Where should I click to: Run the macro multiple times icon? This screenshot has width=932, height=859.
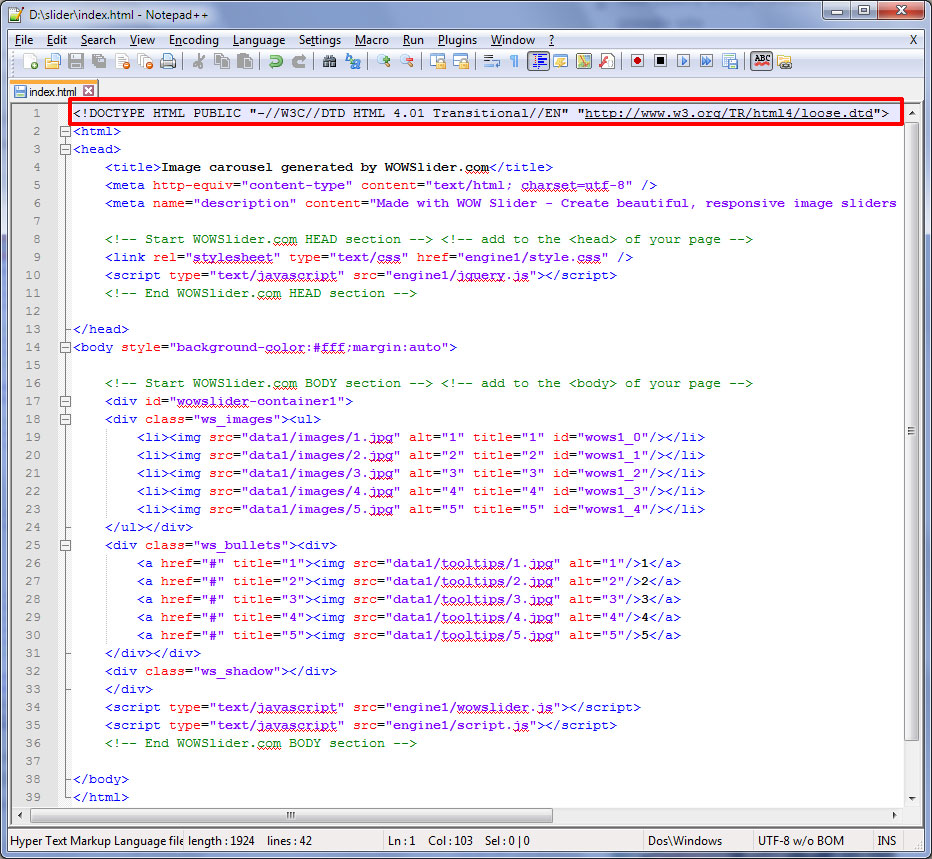(707, 61)
